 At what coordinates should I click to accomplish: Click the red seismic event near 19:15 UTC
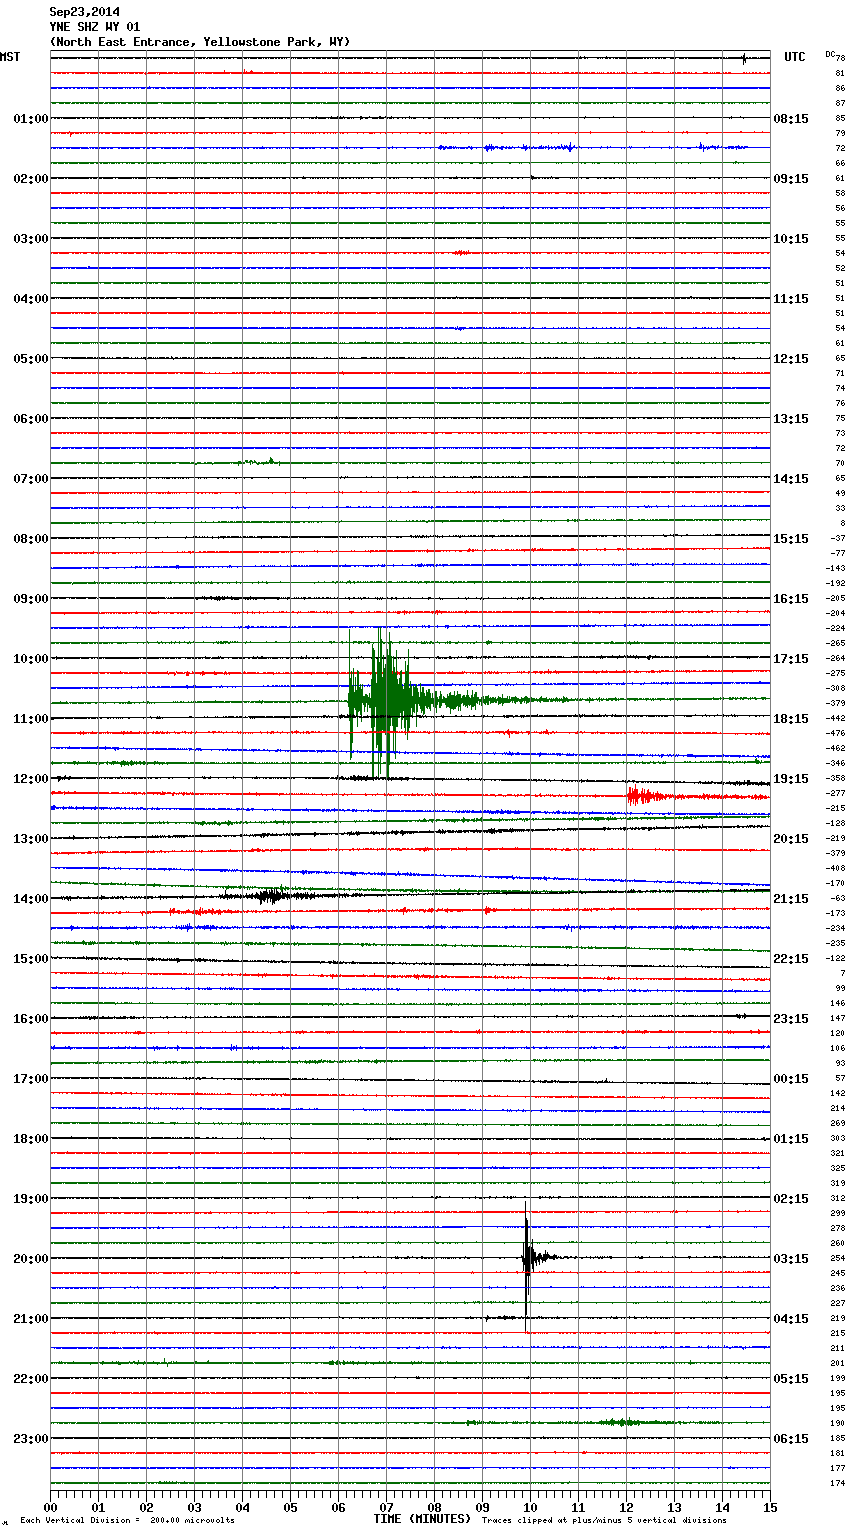(645, 797)
